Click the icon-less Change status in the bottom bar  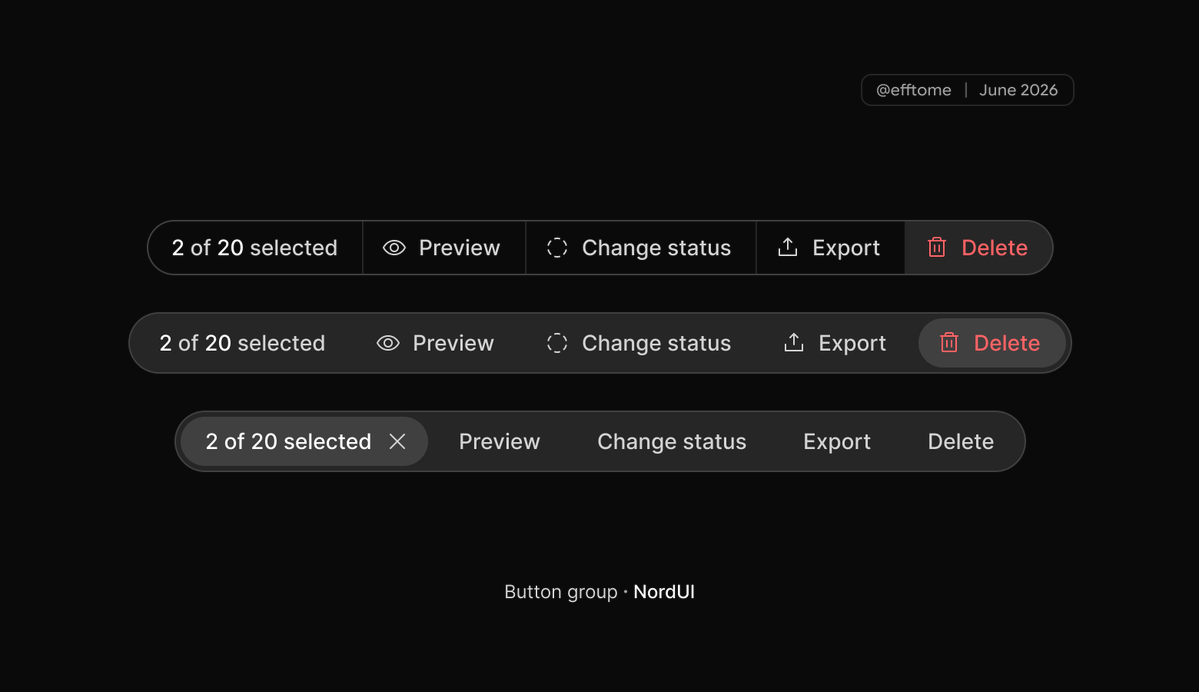[671, 441]
